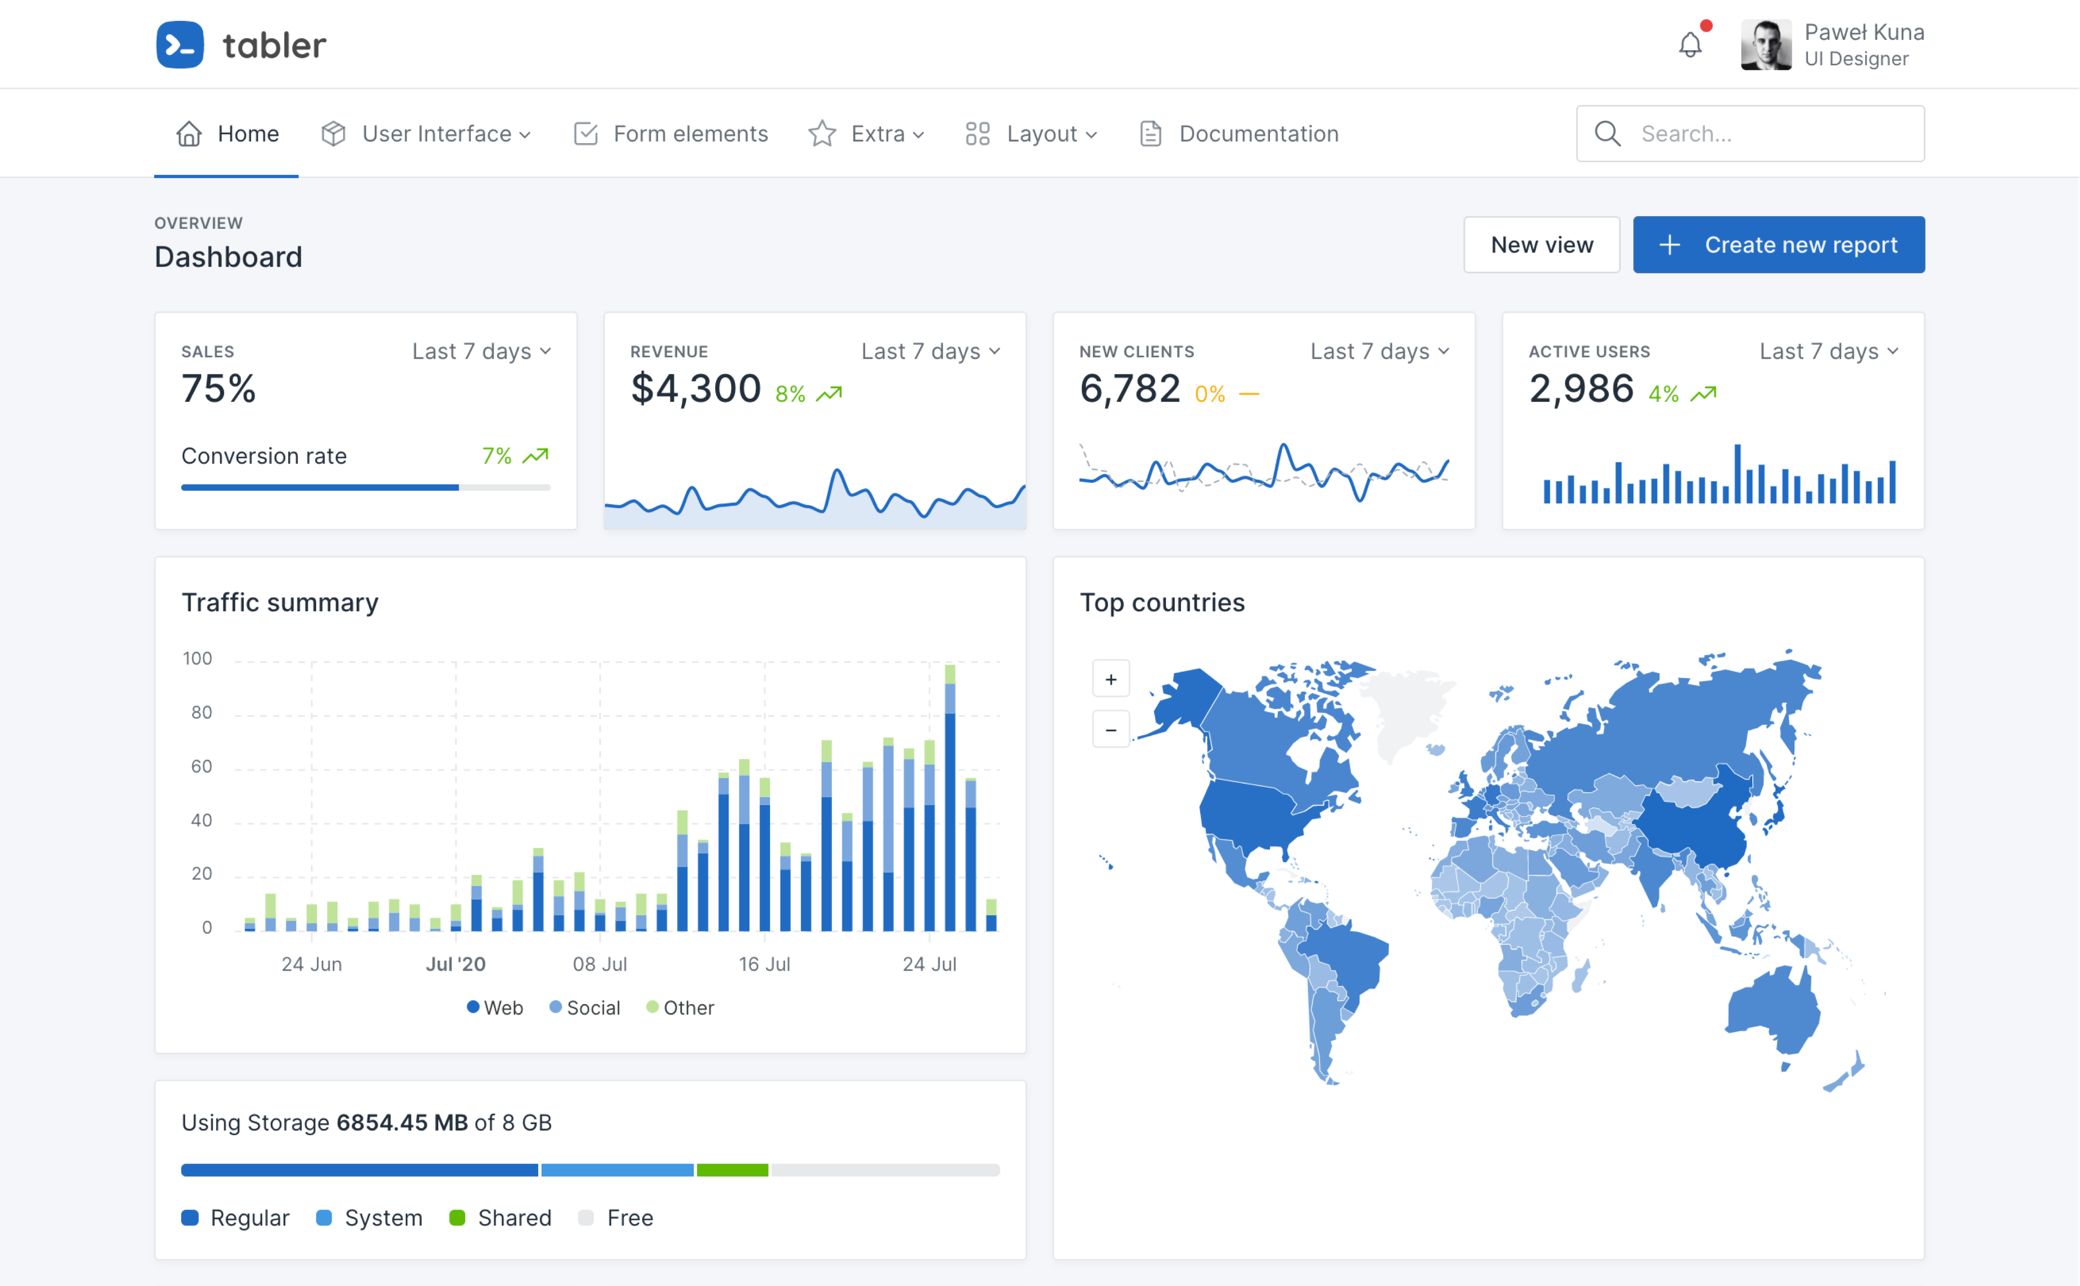The width and height of the screenshot is (2080, 1286).
Task: Toggle the Other series in Traffic summary legend
Action: (679, 1007)
